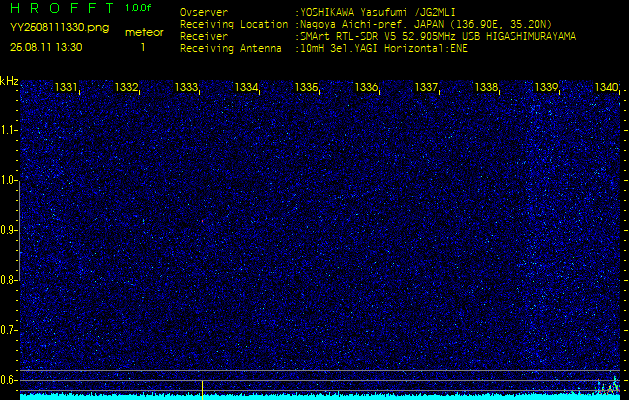
Task: Click the meteor count value 1
Action: point(142,47)
